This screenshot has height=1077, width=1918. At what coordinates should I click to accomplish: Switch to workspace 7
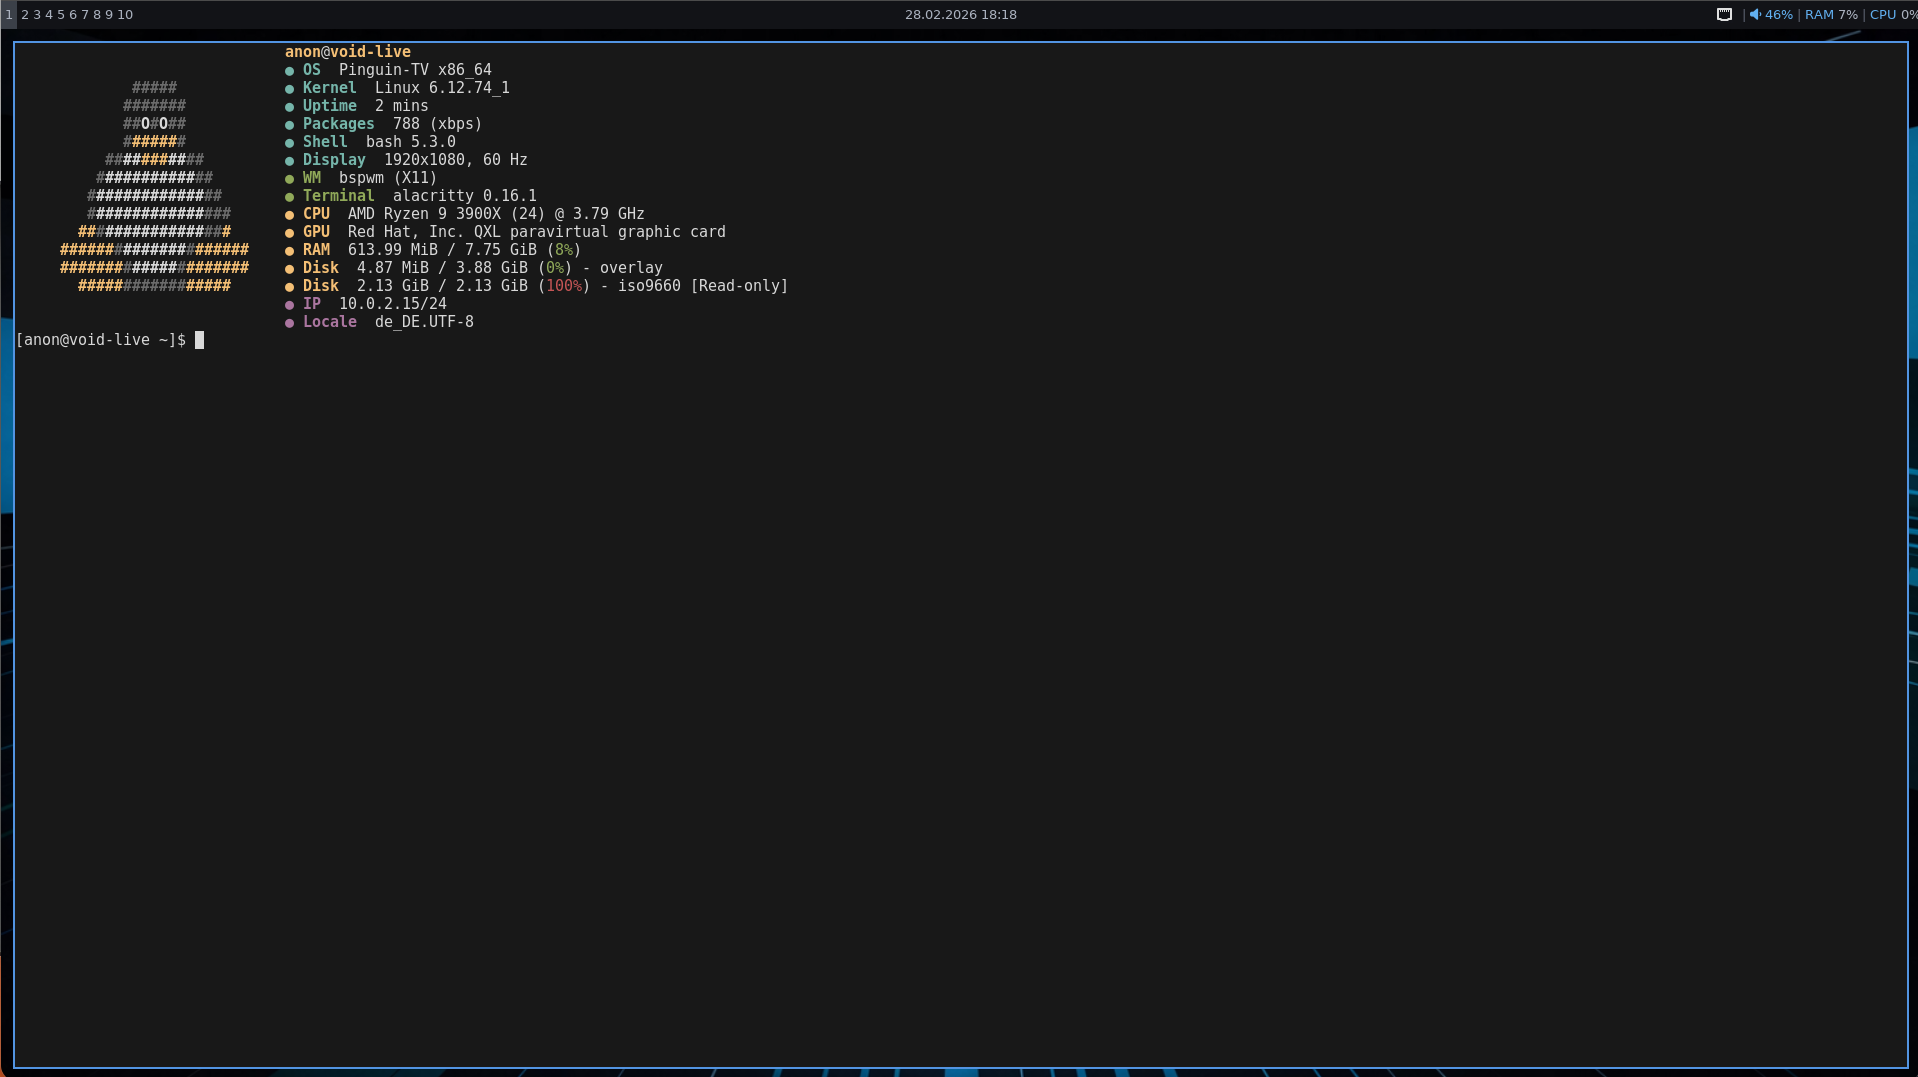(x=85, y=15)
